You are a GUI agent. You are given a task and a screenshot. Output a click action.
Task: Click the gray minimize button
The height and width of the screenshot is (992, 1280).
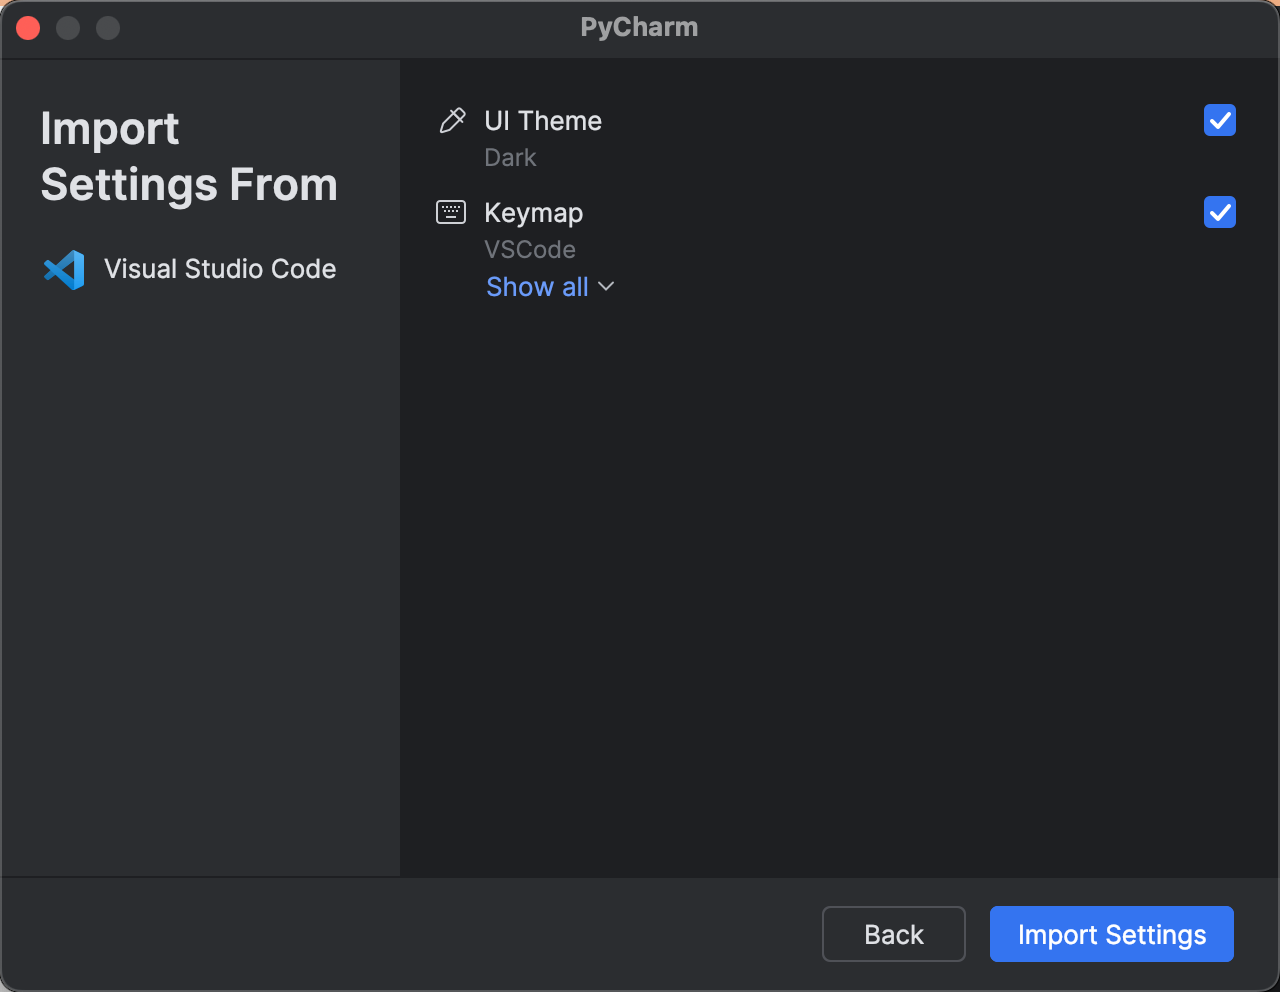coord(68,27)
